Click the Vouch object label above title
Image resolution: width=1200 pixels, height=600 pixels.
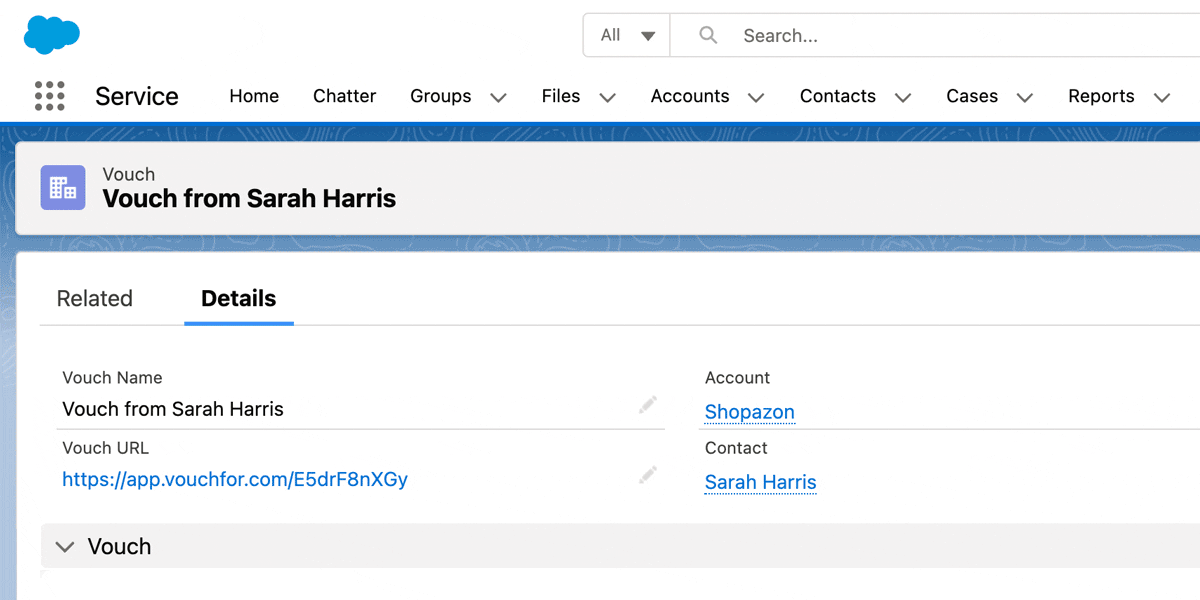(x=129, y=174)
